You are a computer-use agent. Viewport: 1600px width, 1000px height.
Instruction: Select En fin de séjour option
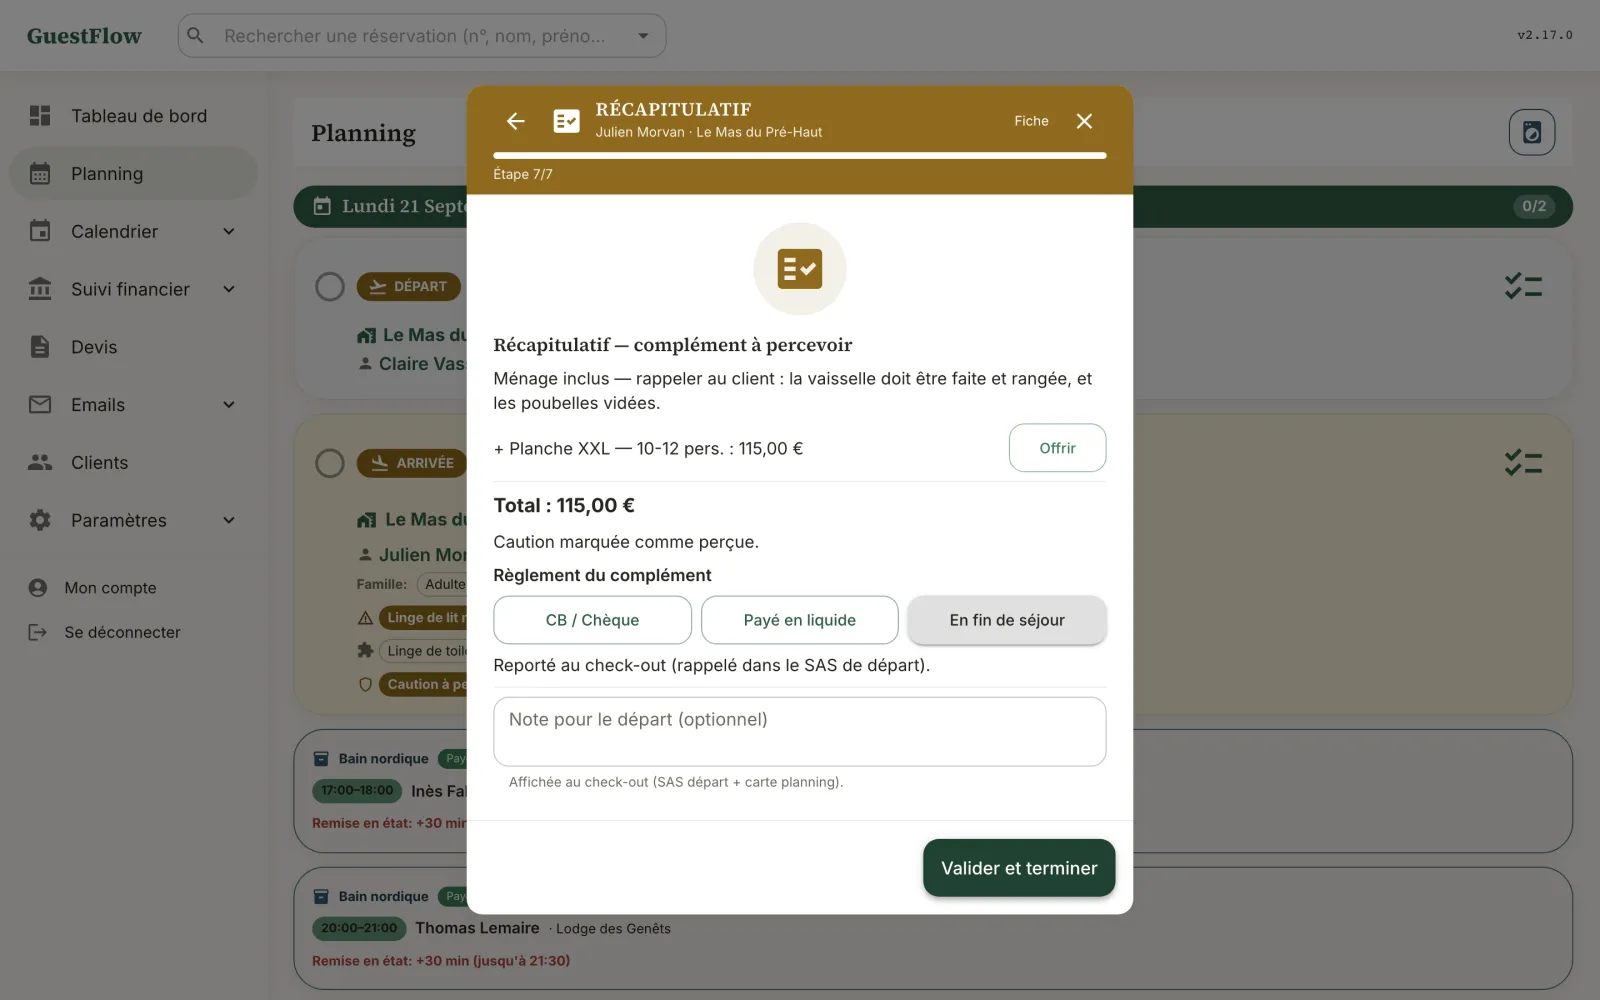[1007, 620]
